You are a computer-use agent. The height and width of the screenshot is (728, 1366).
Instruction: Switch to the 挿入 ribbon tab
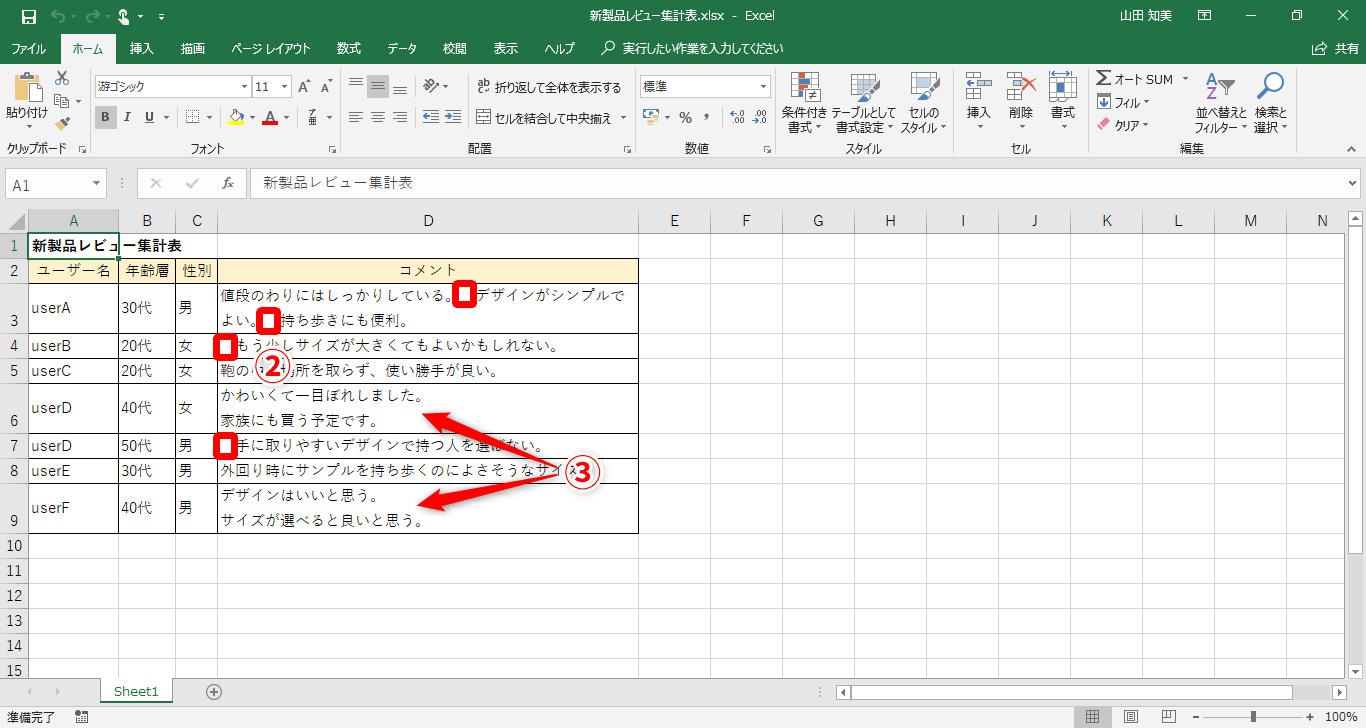pos(142,48)
